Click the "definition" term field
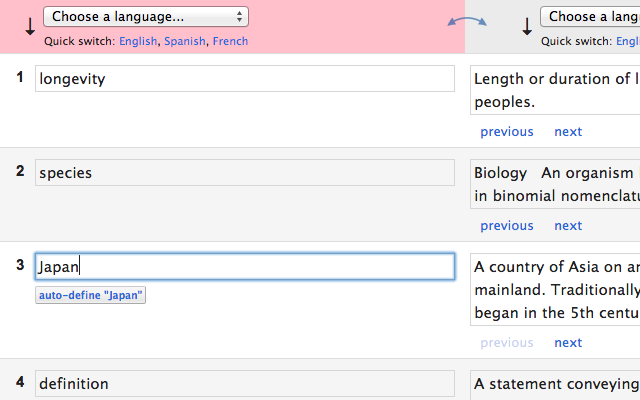Viewport: 640px width, 400px height. point(245,384)
